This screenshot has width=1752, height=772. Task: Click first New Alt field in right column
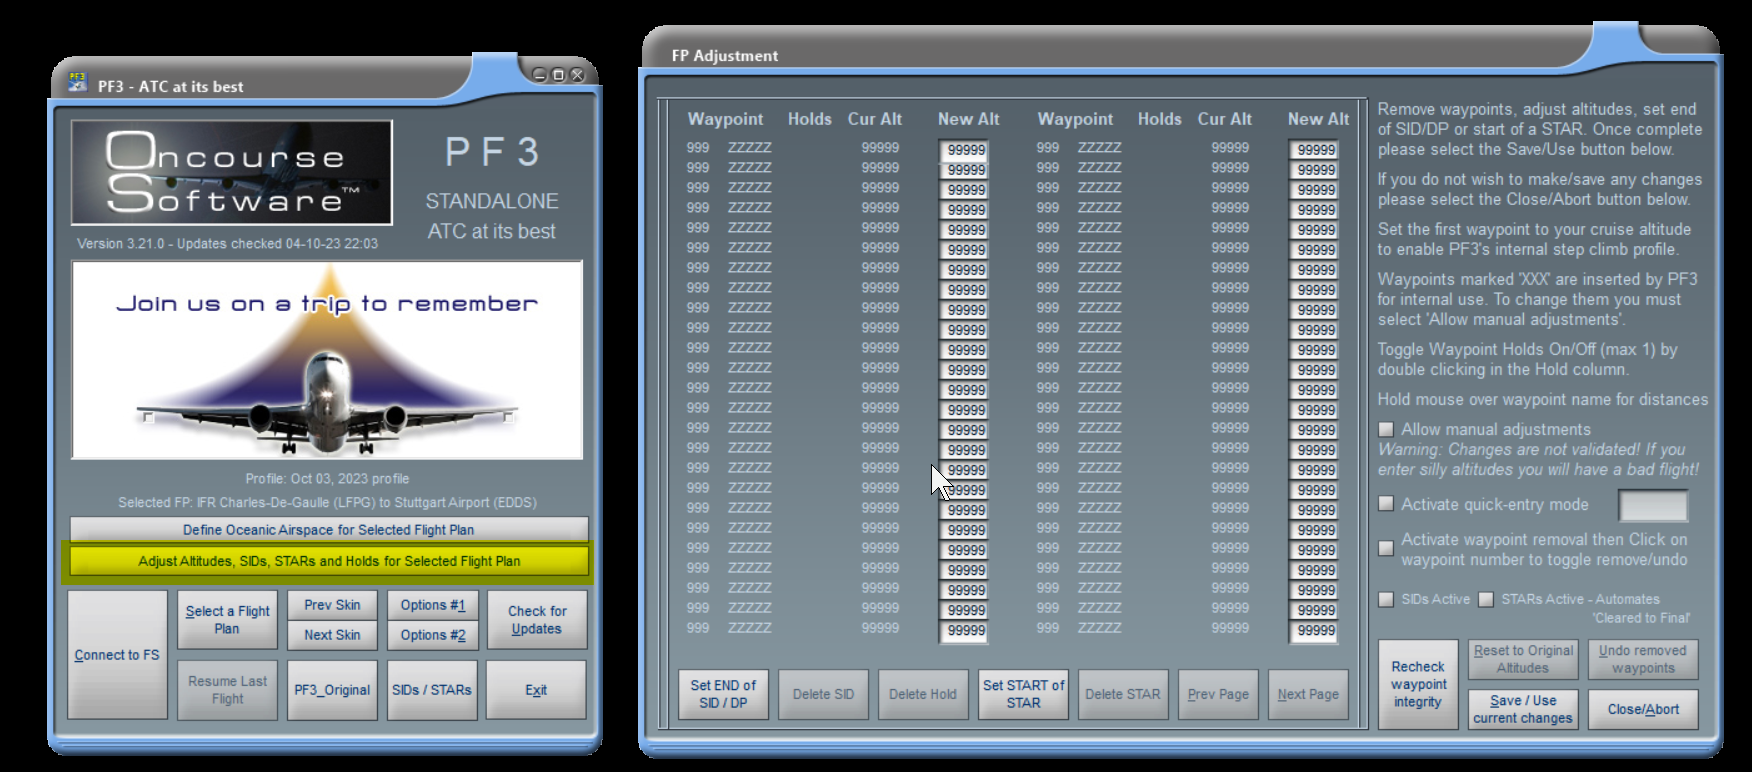click(x=1314, y=150)
